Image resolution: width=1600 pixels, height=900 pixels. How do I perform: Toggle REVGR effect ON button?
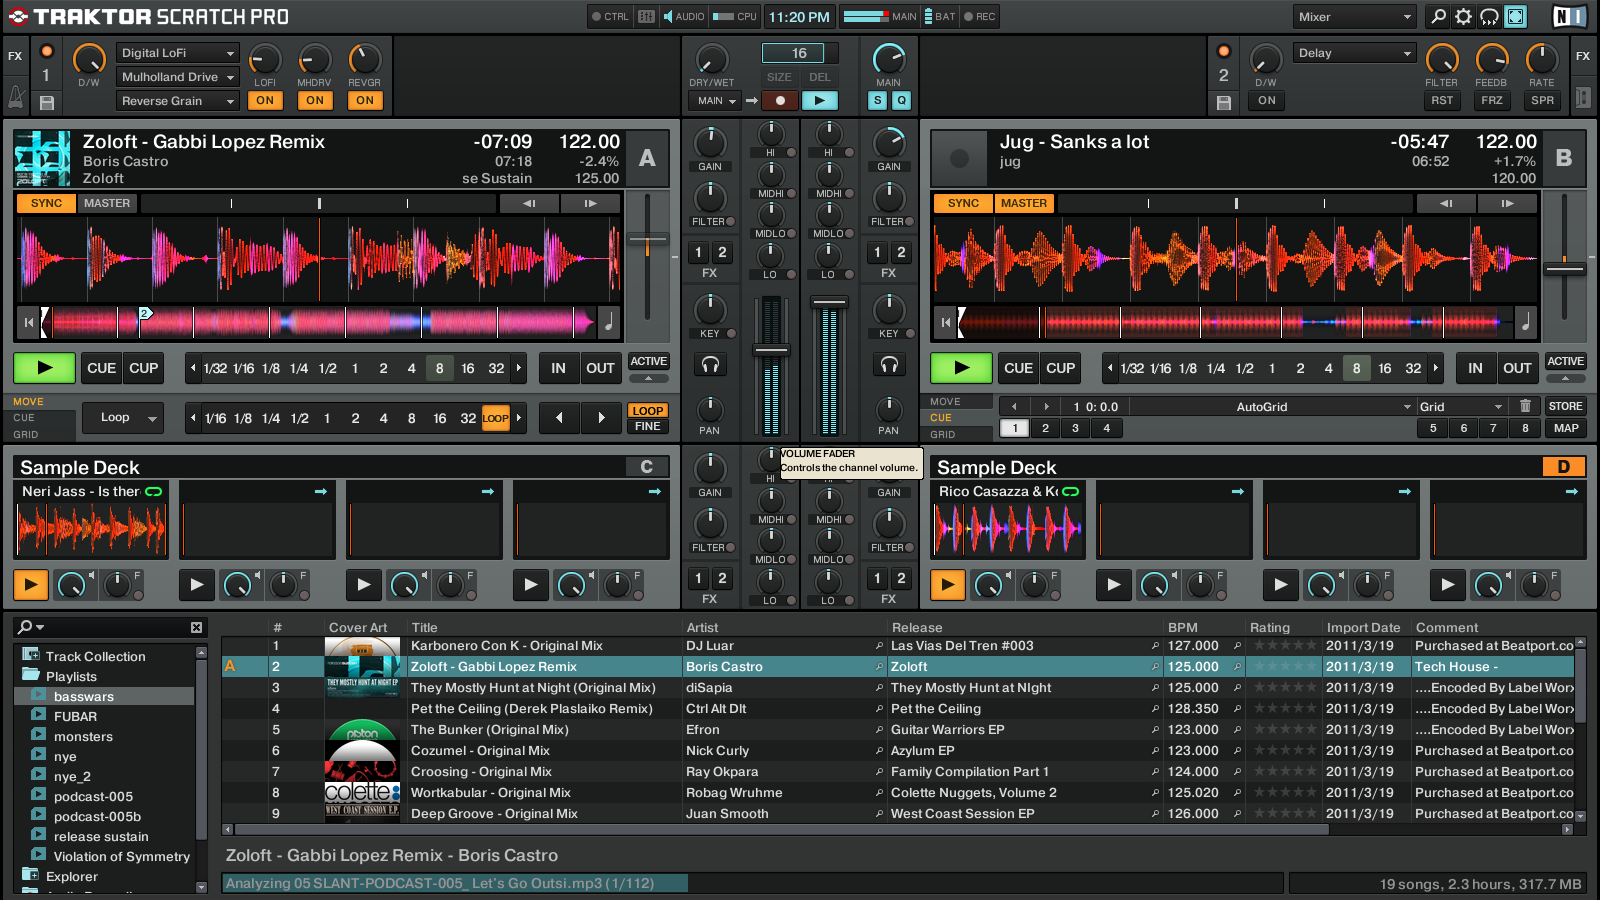365,100
